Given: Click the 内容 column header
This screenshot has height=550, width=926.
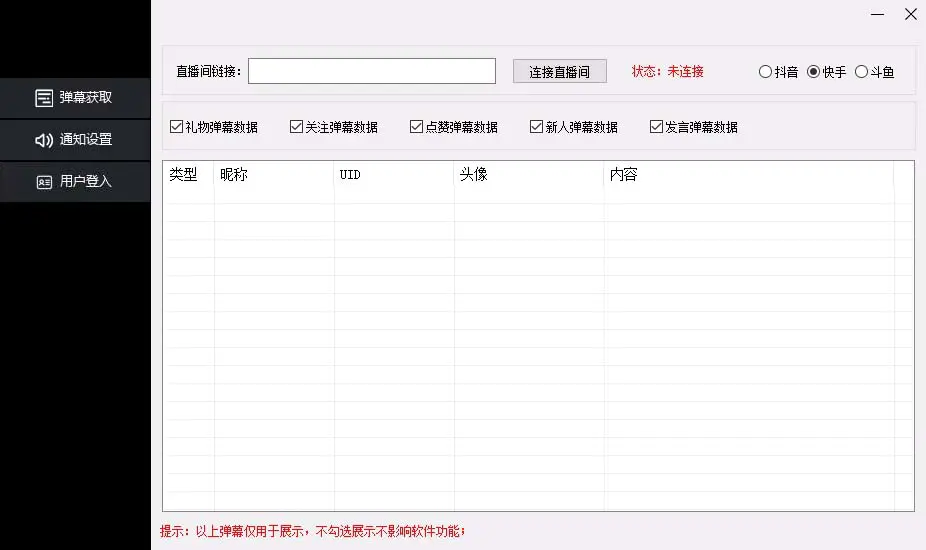Looking at the screenshot, I should click(x=747, y=175).
